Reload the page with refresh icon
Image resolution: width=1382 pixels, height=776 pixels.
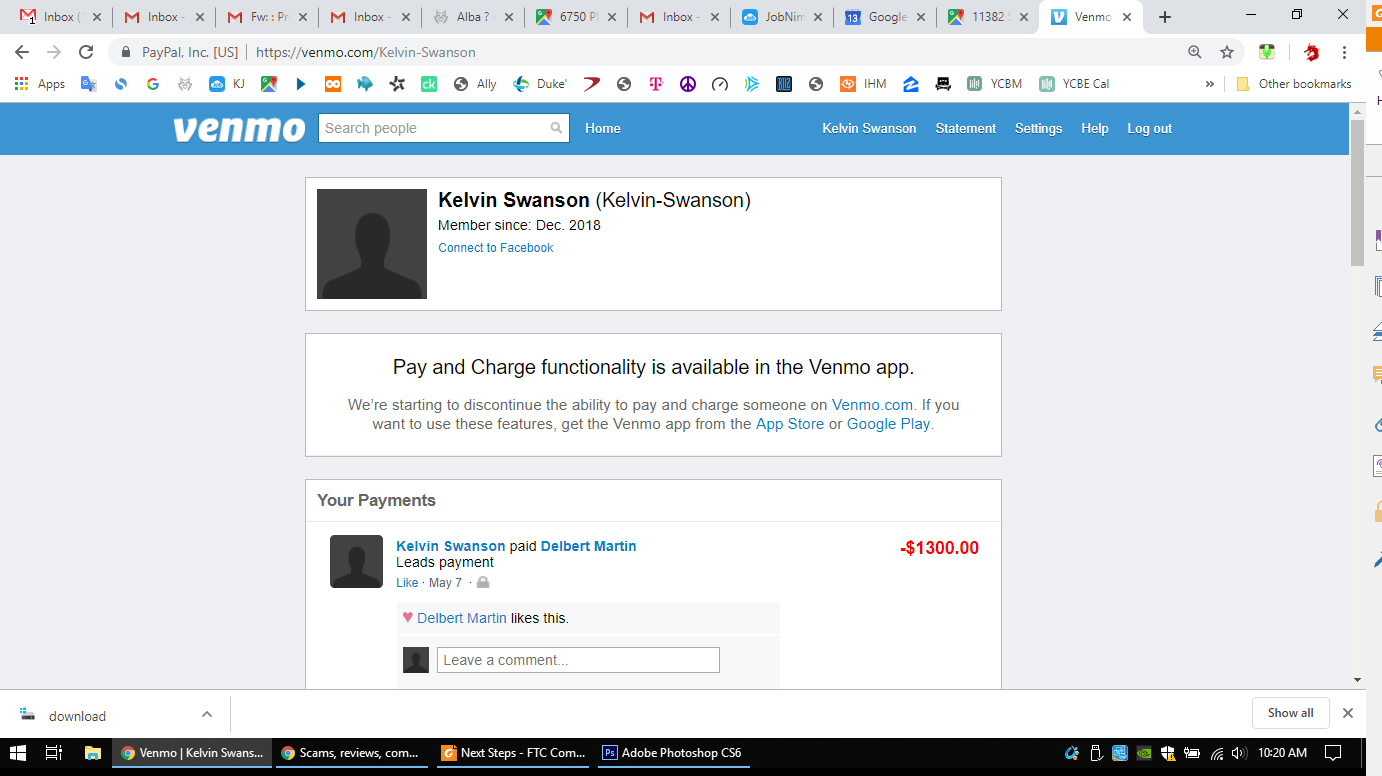pos(86,52)
